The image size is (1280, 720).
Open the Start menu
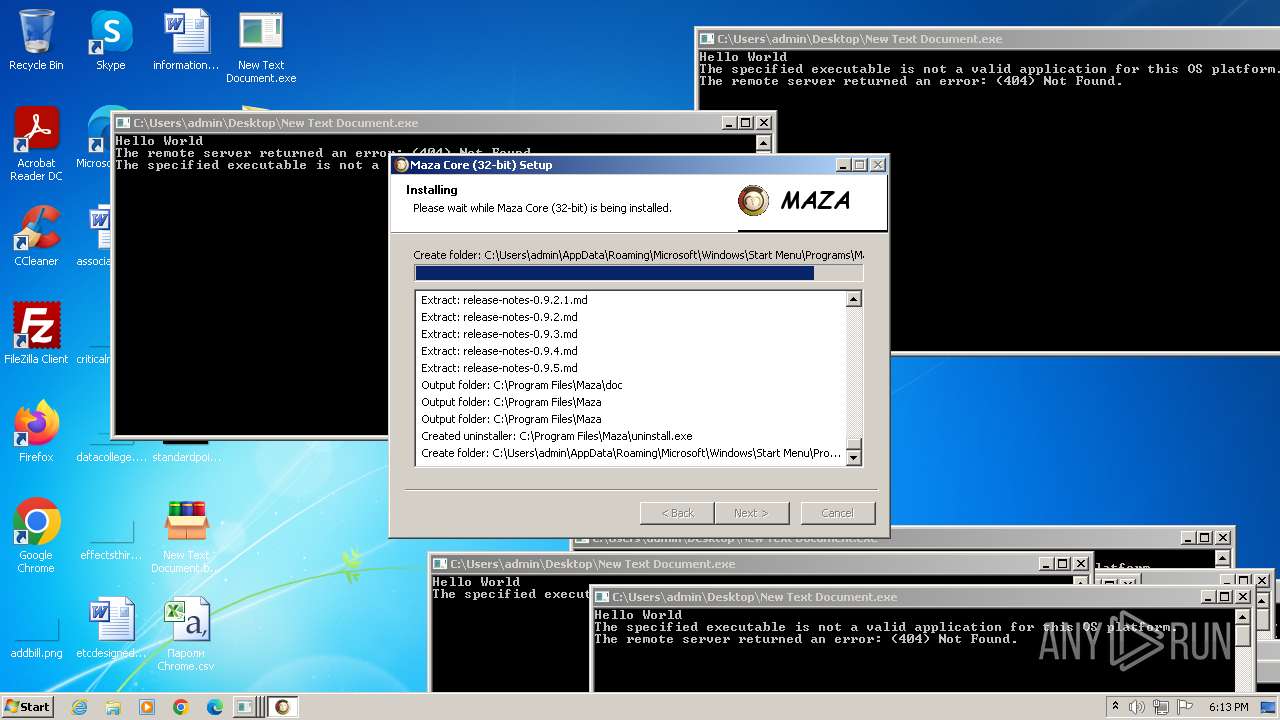(x=28, y=707)
